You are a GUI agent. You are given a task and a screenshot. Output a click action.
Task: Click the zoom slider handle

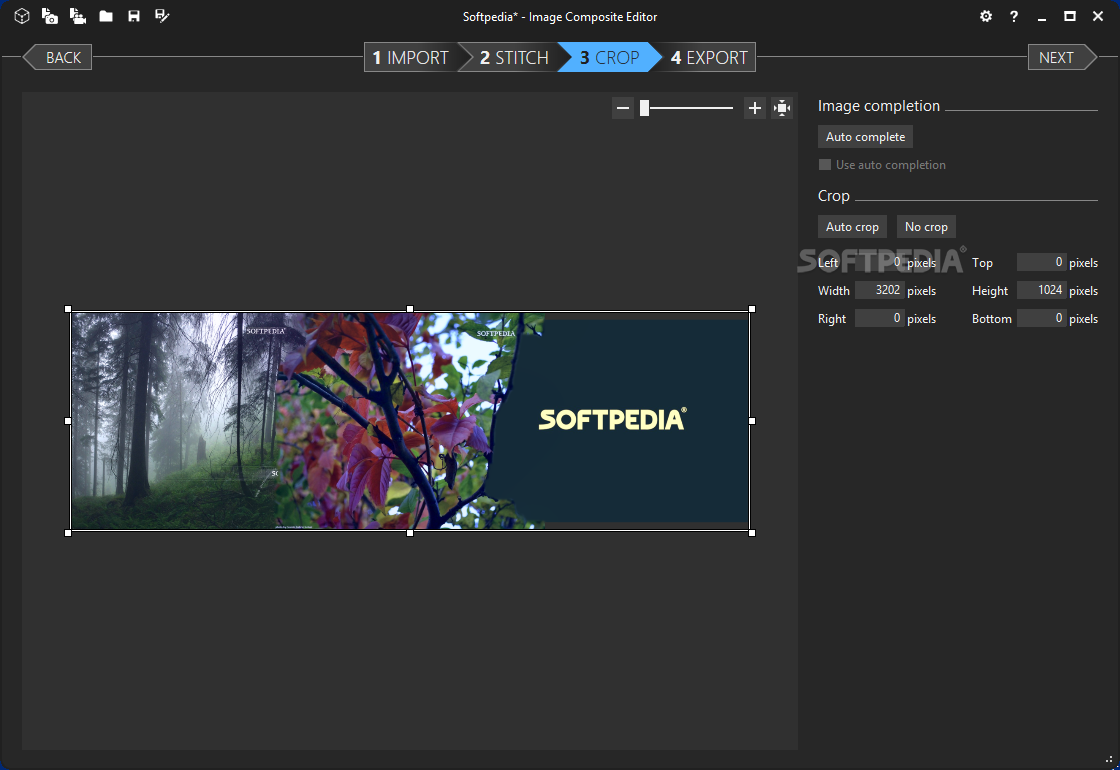click(644, 108)
